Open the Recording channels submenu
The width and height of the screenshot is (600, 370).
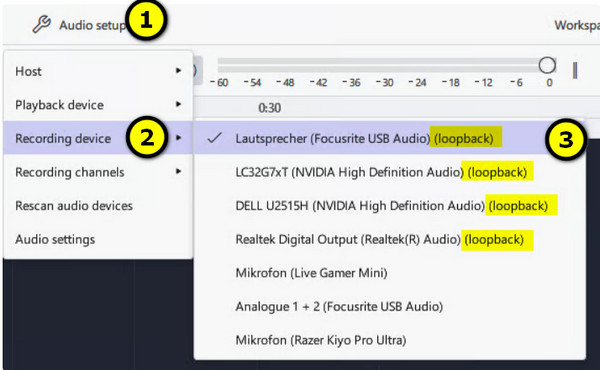(x=98, y=172)
